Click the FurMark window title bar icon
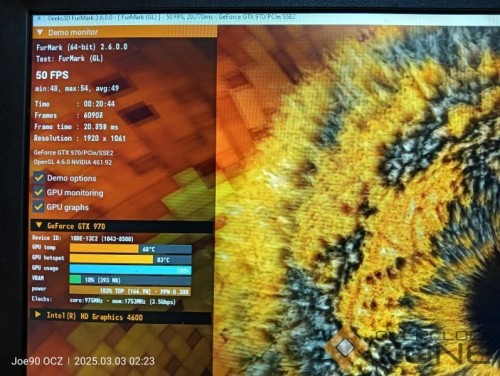500x376 pixels. 39,18
